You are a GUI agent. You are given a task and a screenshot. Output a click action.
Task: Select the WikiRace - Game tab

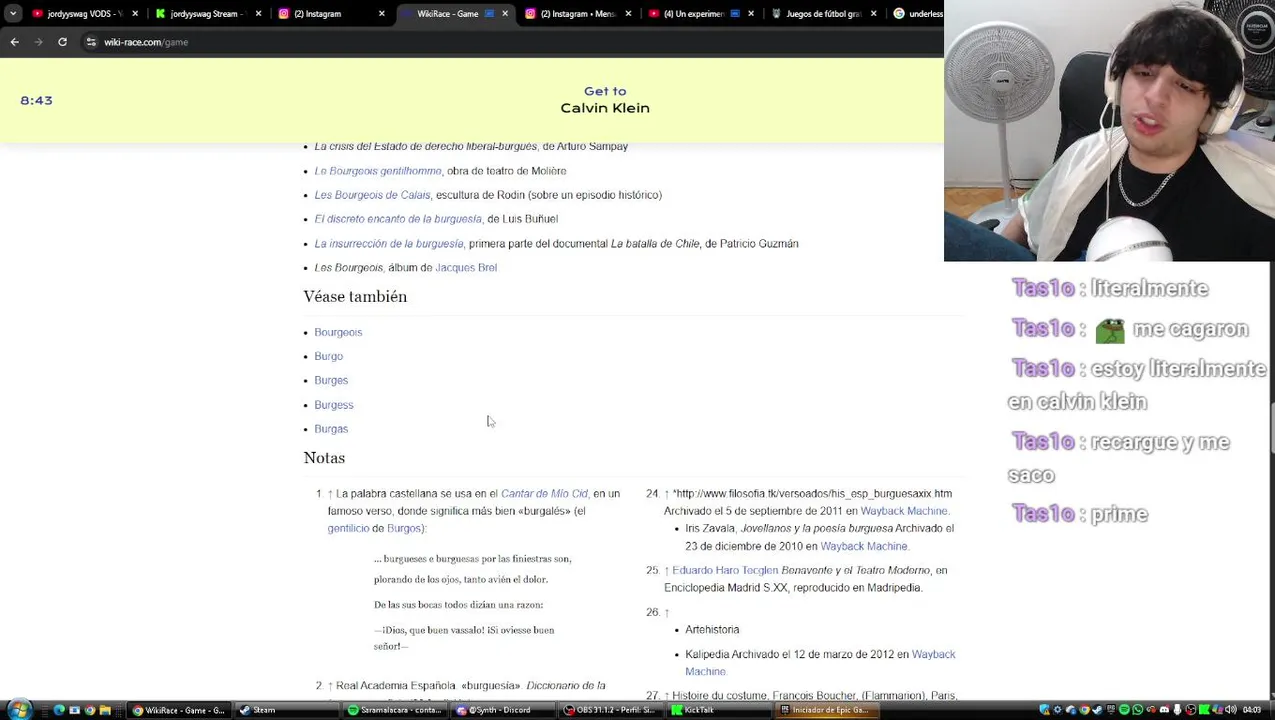(x=455, y=14)
